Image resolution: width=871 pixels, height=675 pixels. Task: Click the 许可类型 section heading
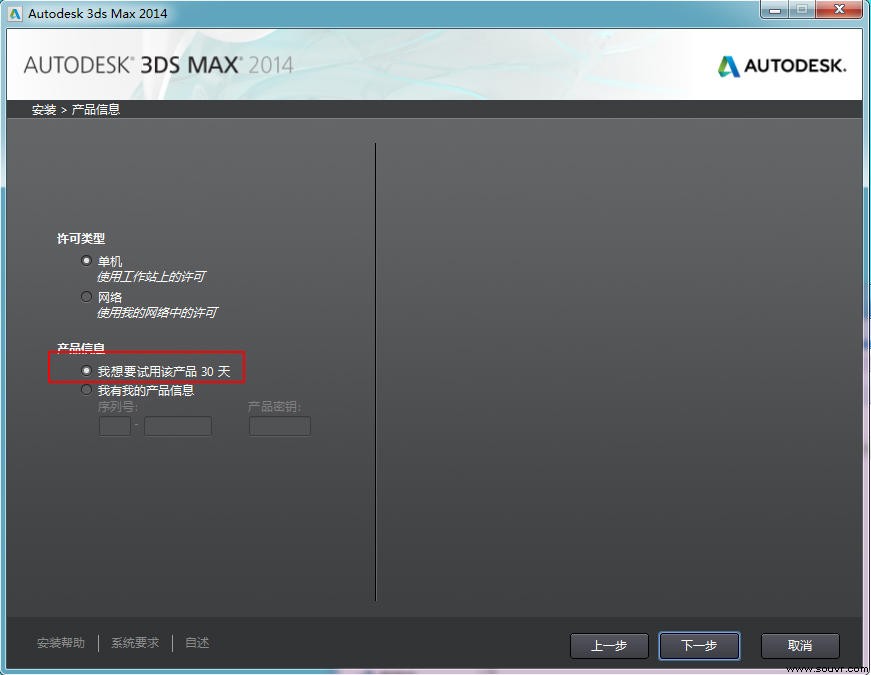point(81,238)
